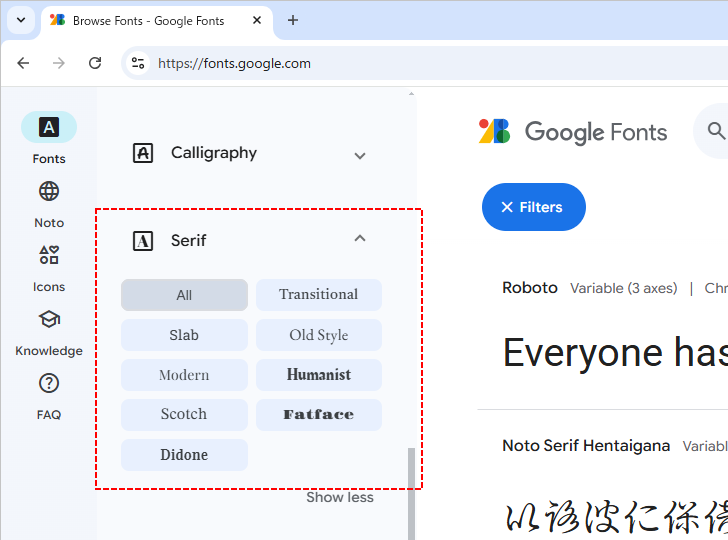Select the Browse Fonts - Google Fonts tab

coord(157,22)
